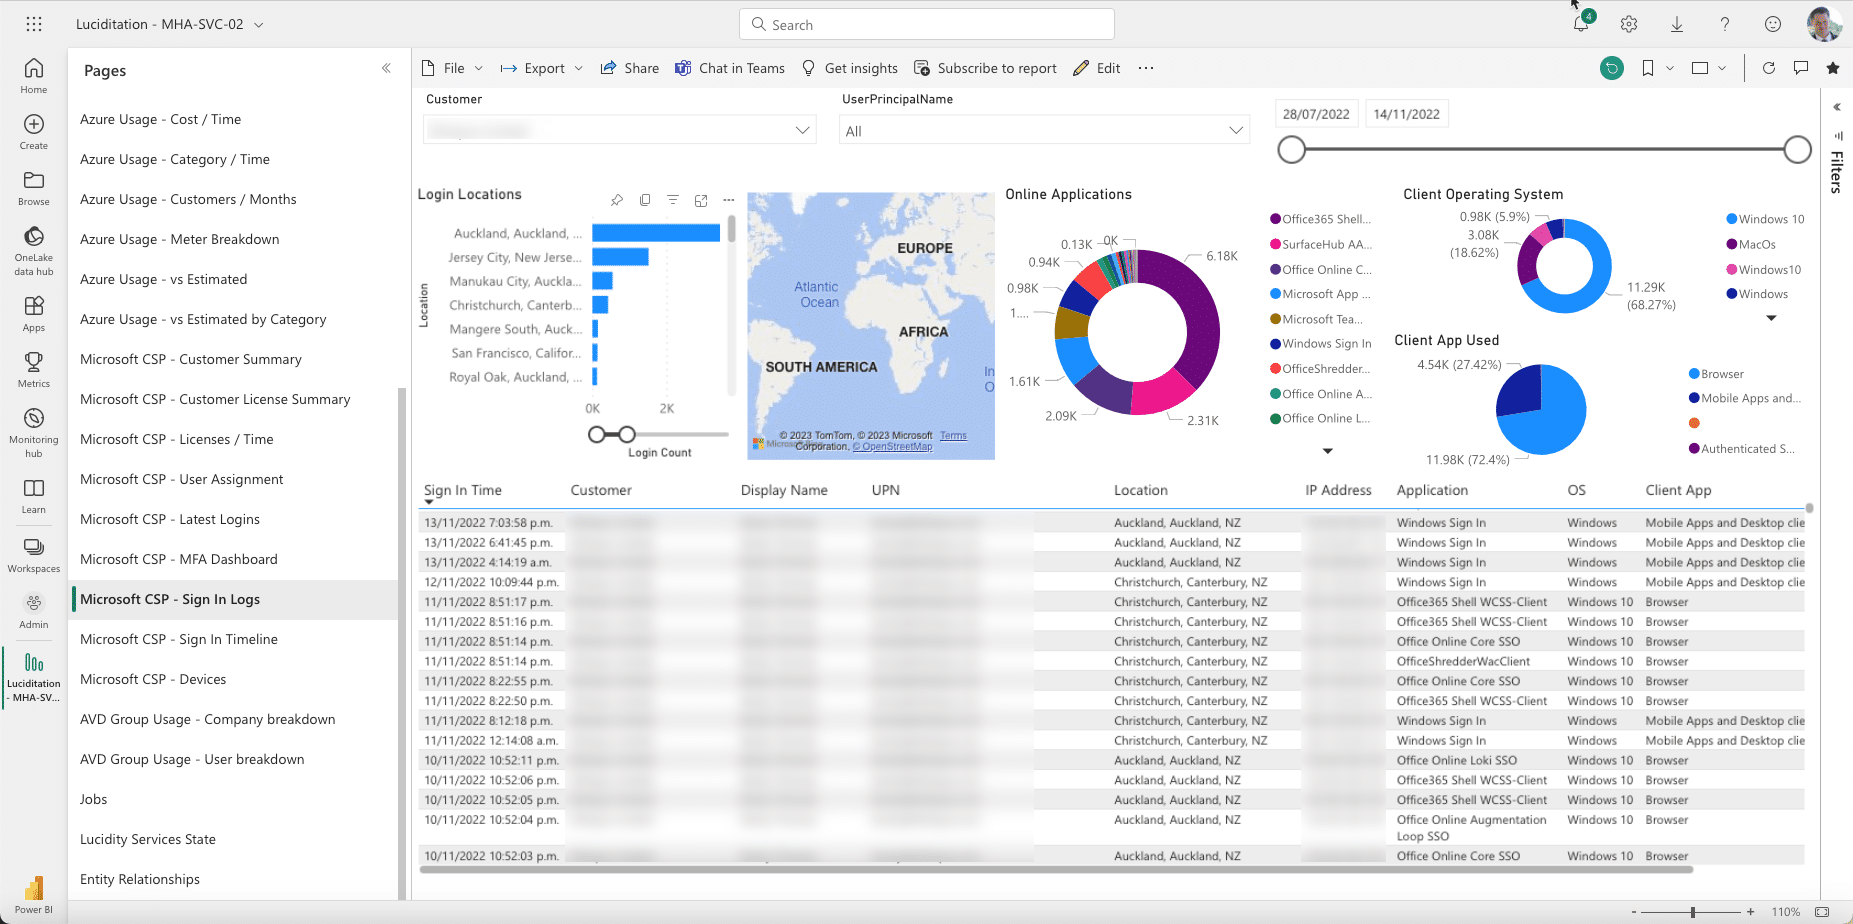Open Azure Usage - Cost / Time page
The width and height of the screenshot is (1853, 924).
(x=160, y=119)
